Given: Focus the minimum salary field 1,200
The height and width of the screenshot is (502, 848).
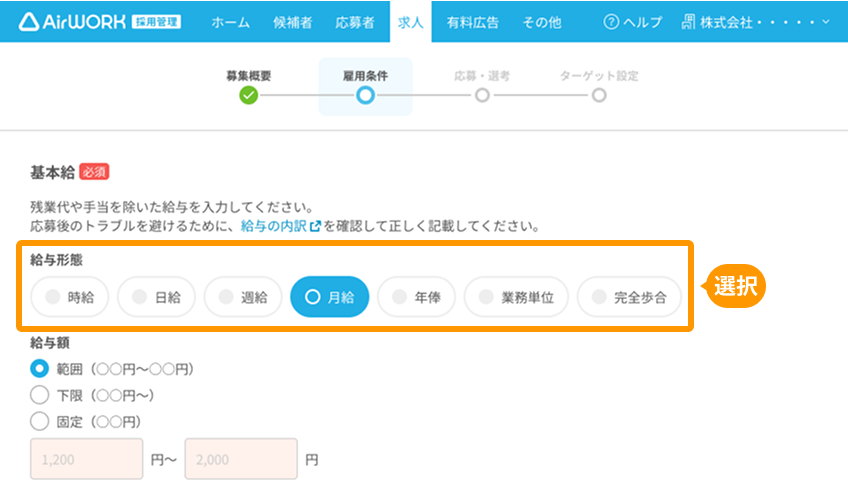Looking at the screenshot, I should point(87,459).
